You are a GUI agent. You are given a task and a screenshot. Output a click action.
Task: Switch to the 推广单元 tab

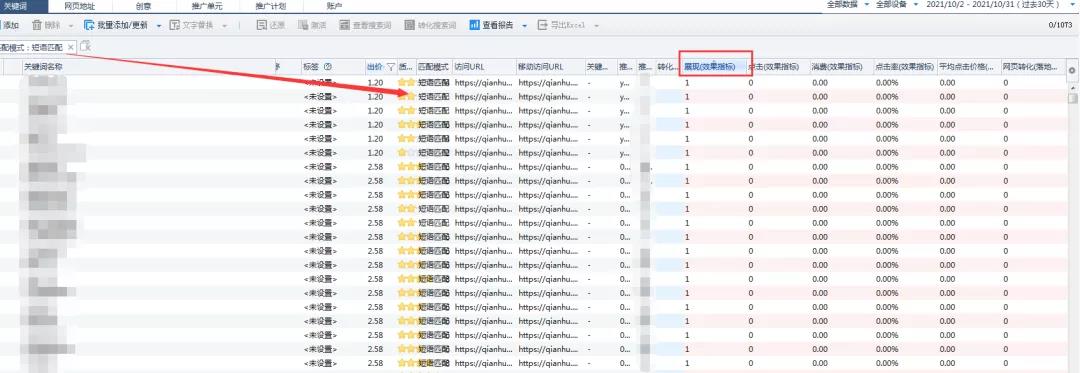point(207,6)
